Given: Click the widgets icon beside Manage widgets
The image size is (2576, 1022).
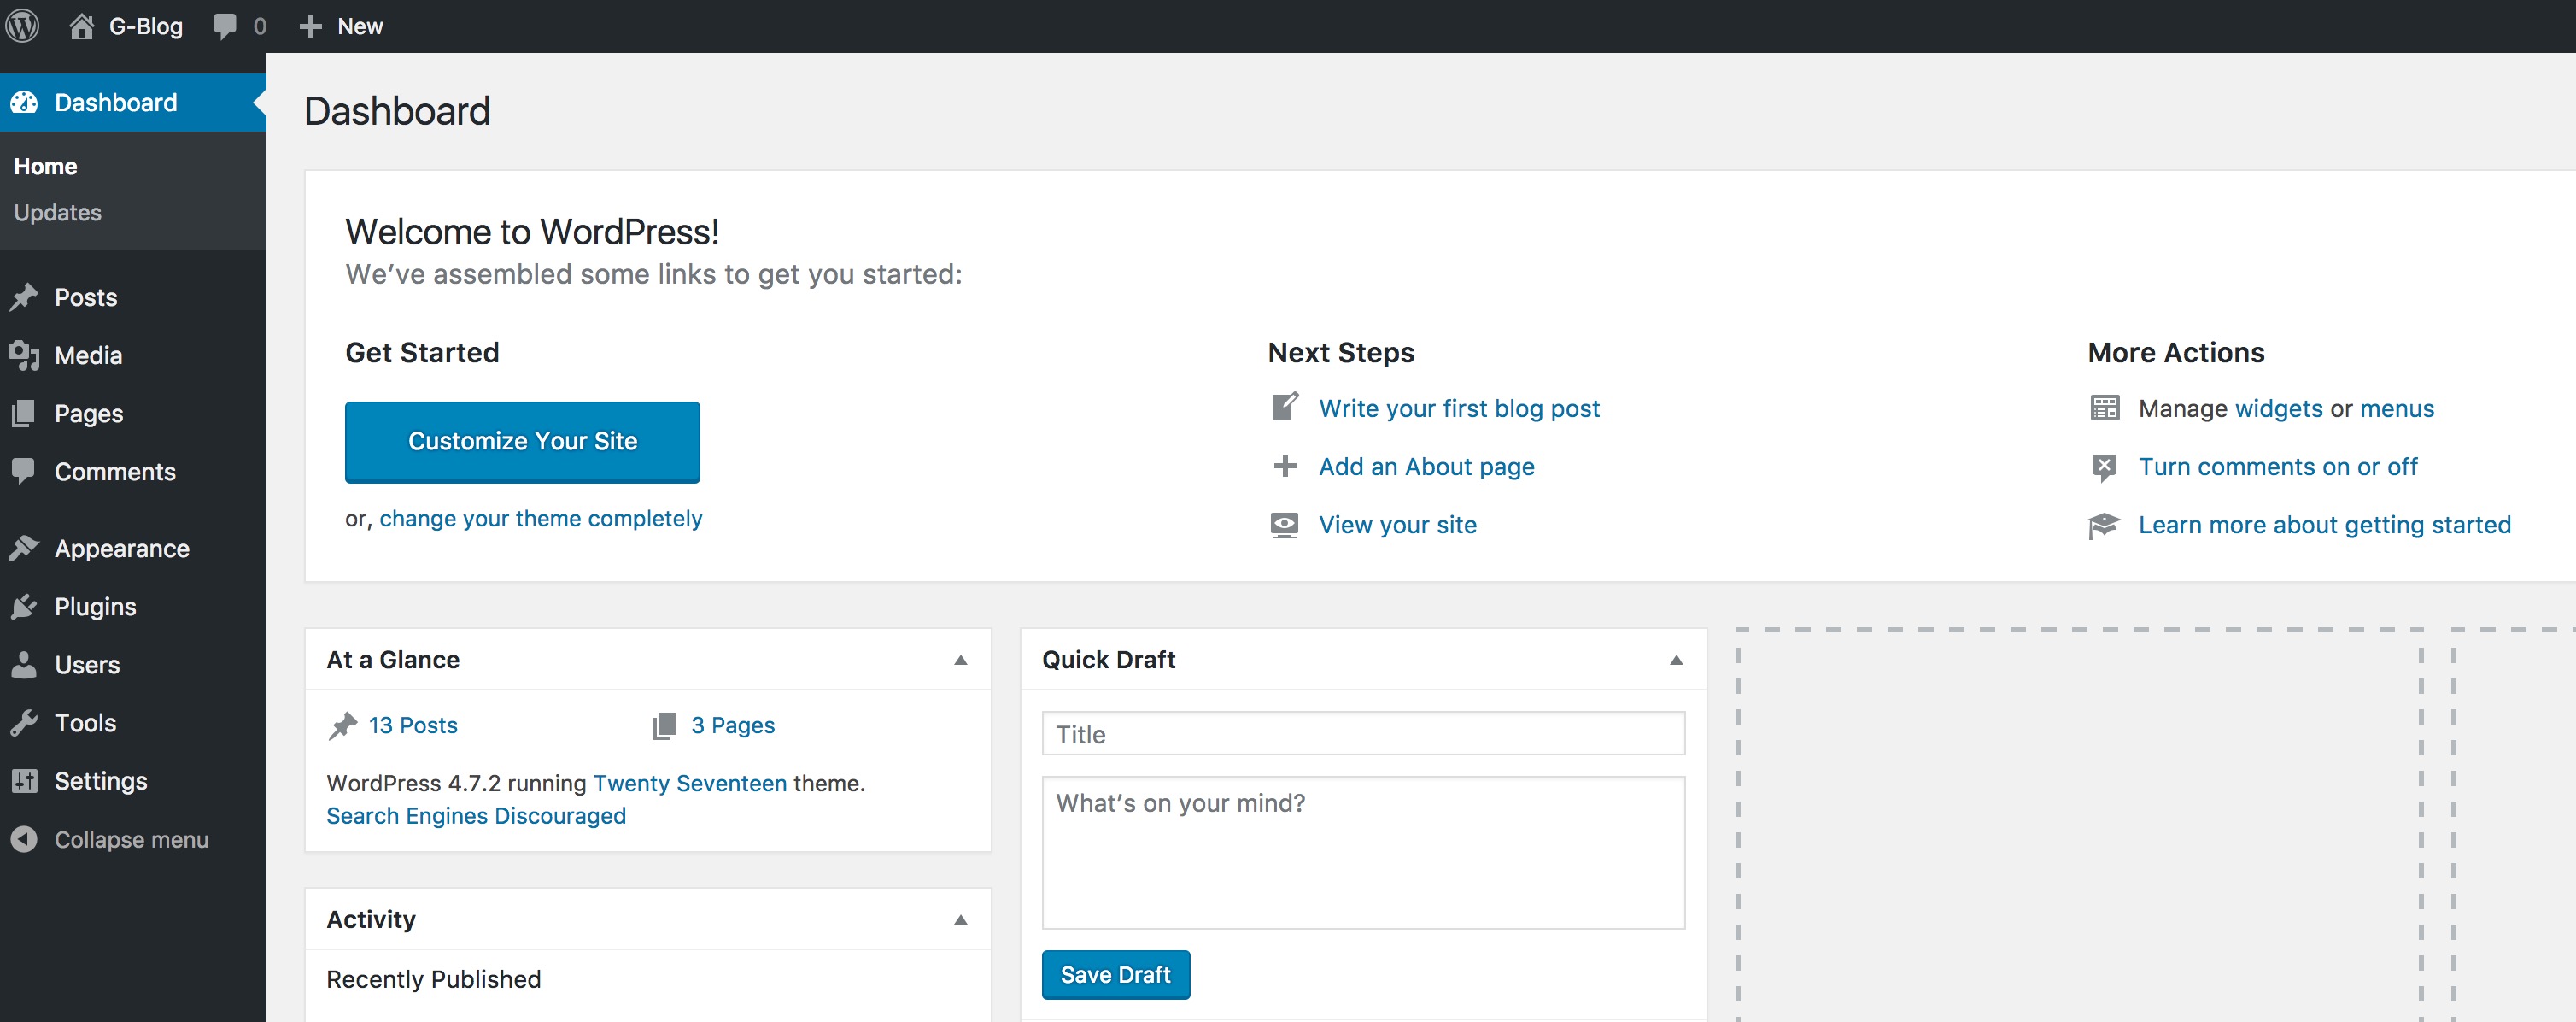Looking at the screenshot, I should [2105, 408].
